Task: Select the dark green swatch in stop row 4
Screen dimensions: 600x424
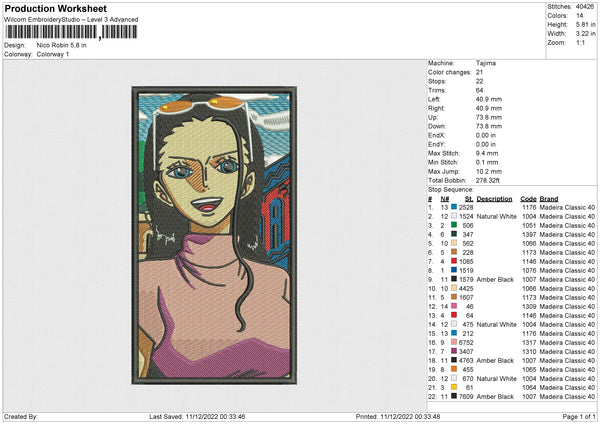Action: (x=454, y=234)
